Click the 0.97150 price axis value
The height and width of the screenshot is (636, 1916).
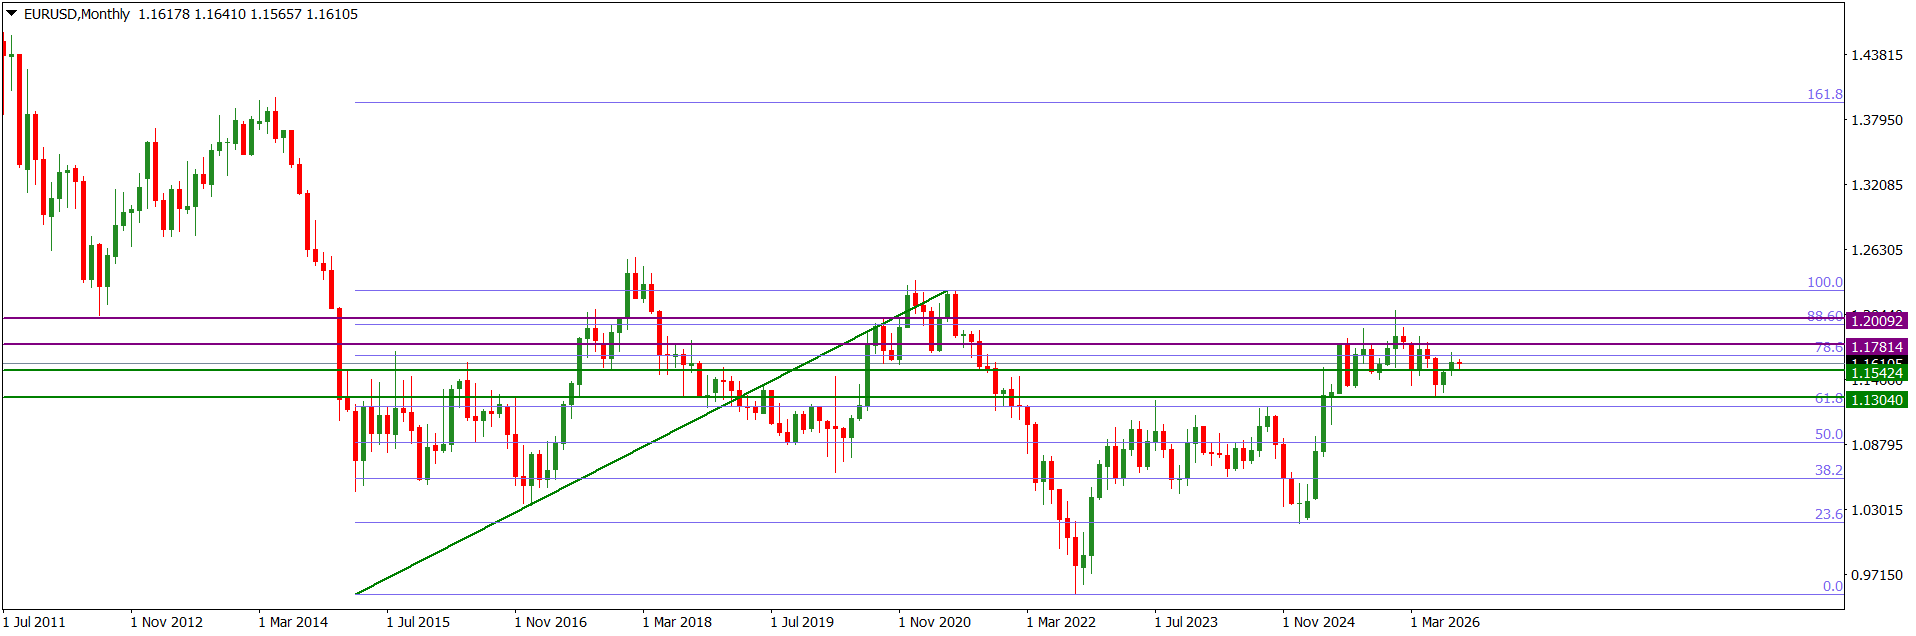point(1877,575)
